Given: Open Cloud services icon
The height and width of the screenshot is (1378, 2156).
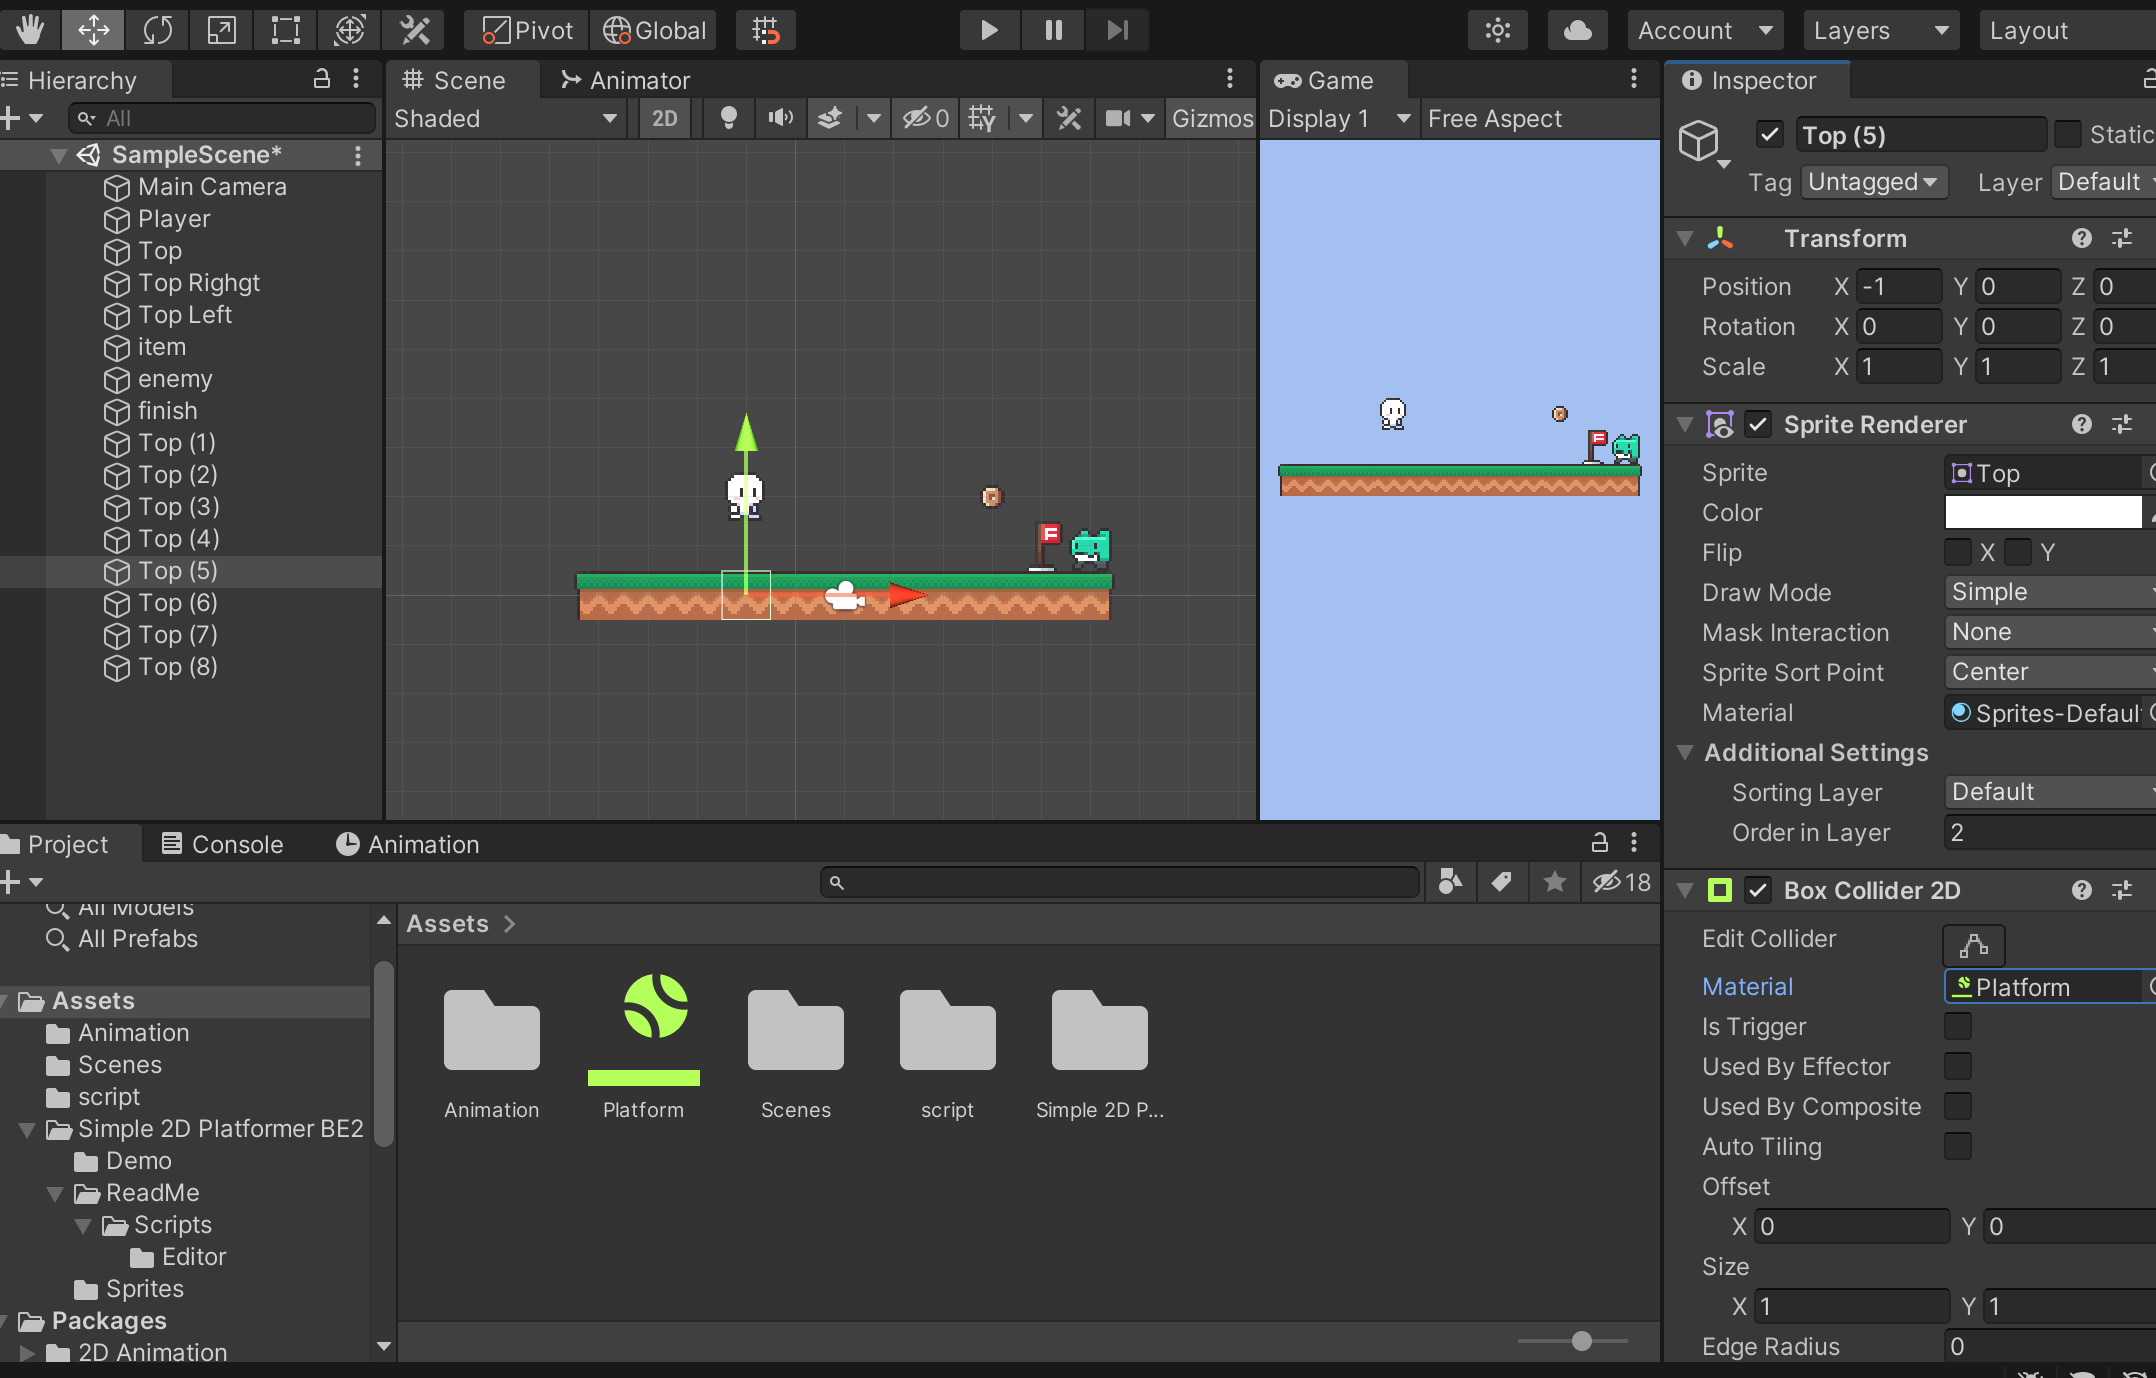Looking at the screenshot, I should [x=1577, y=30].
